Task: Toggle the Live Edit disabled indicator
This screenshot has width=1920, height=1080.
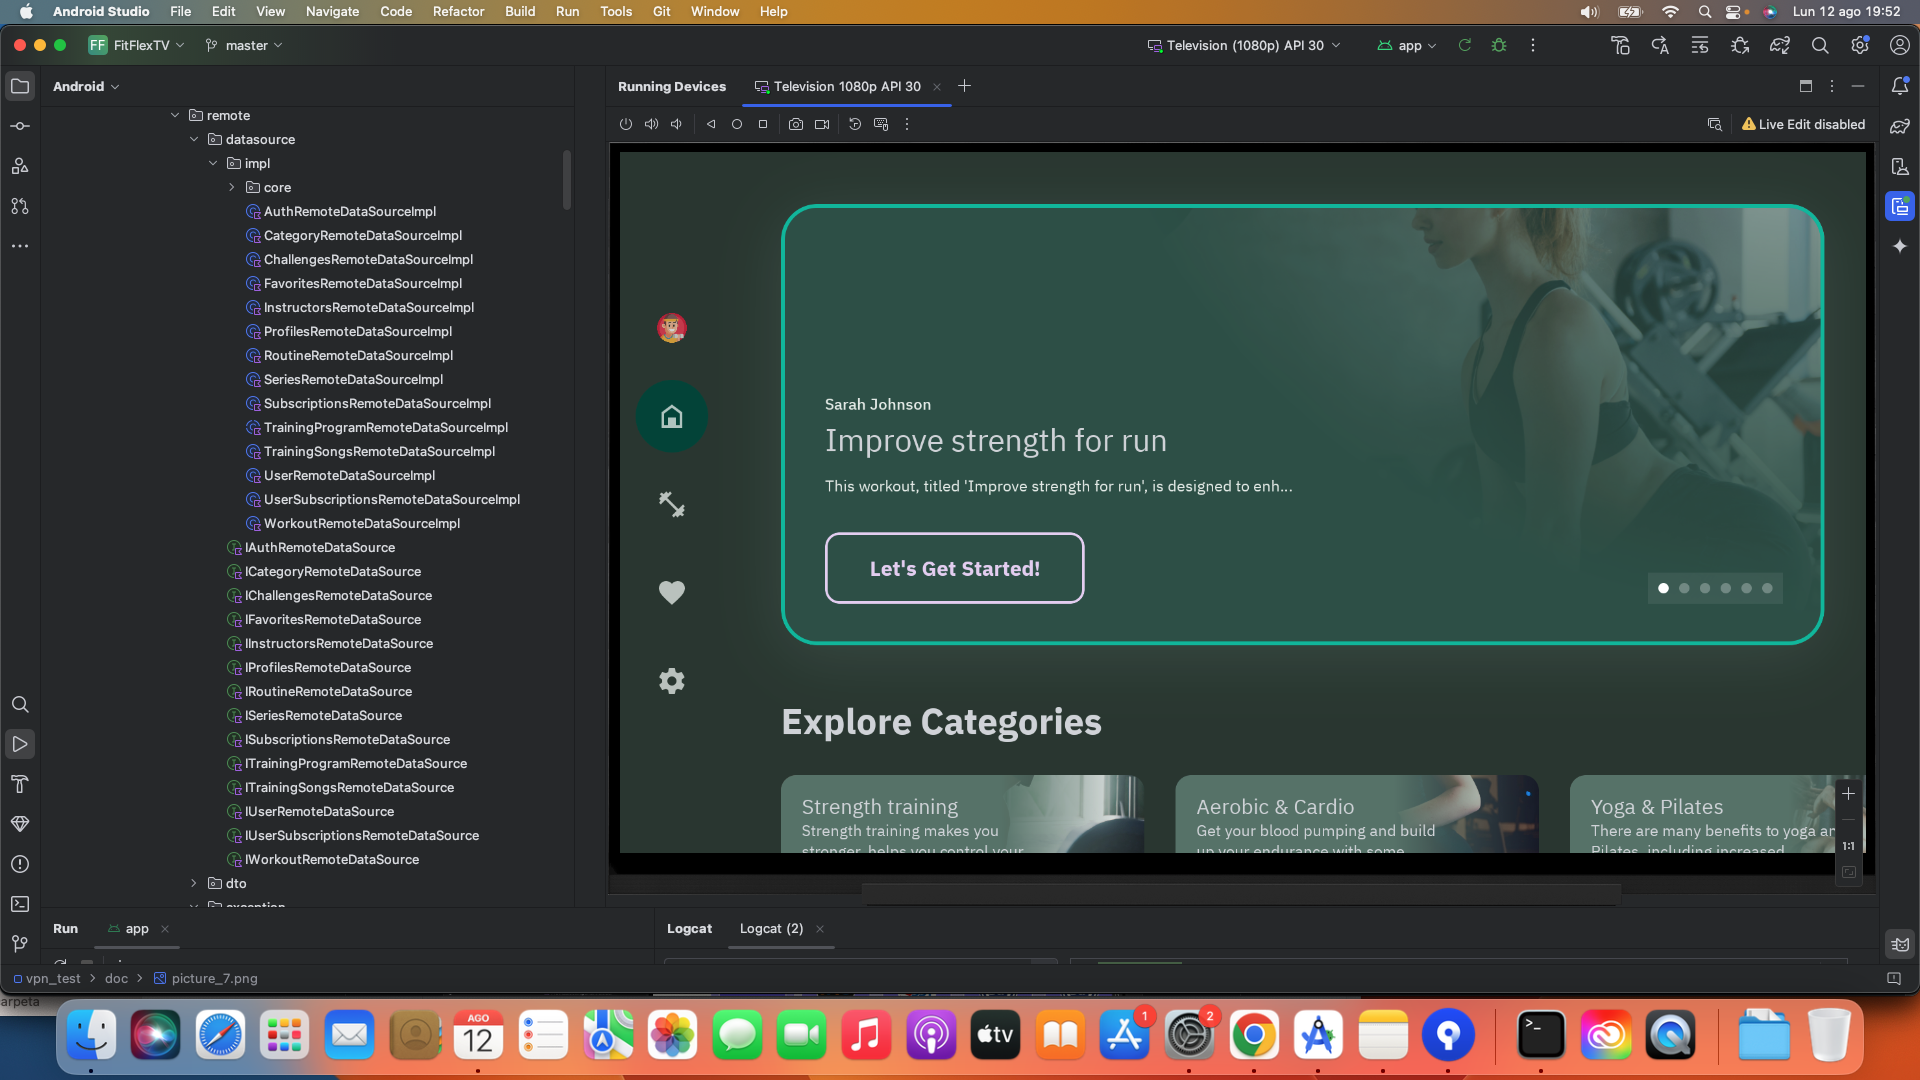Action: coord(1803,125)
